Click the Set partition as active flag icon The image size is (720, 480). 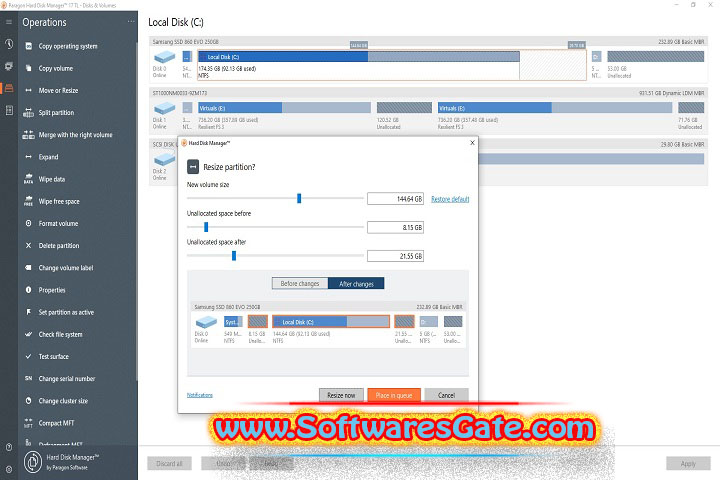[28, 312]
